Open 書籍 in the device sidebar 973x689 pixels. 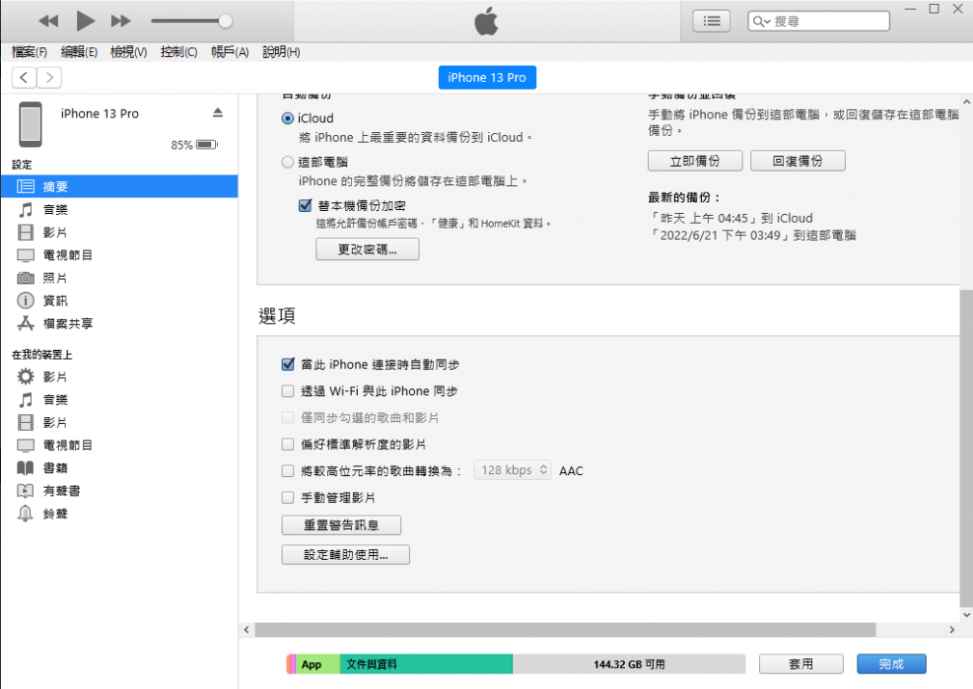[x=54, y=468]
